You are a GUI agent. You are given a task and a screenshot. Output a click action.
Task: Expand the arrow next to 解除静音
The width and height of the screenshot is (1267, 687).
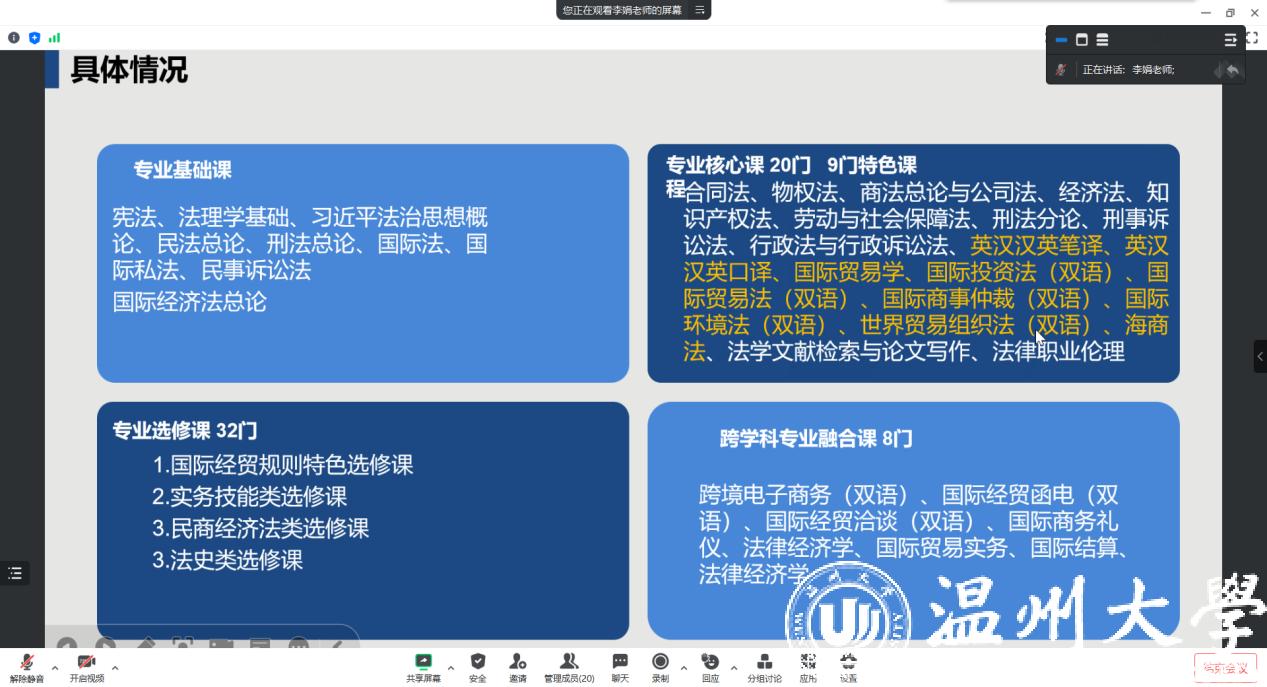pyautogui.click(x=55, y=668)
